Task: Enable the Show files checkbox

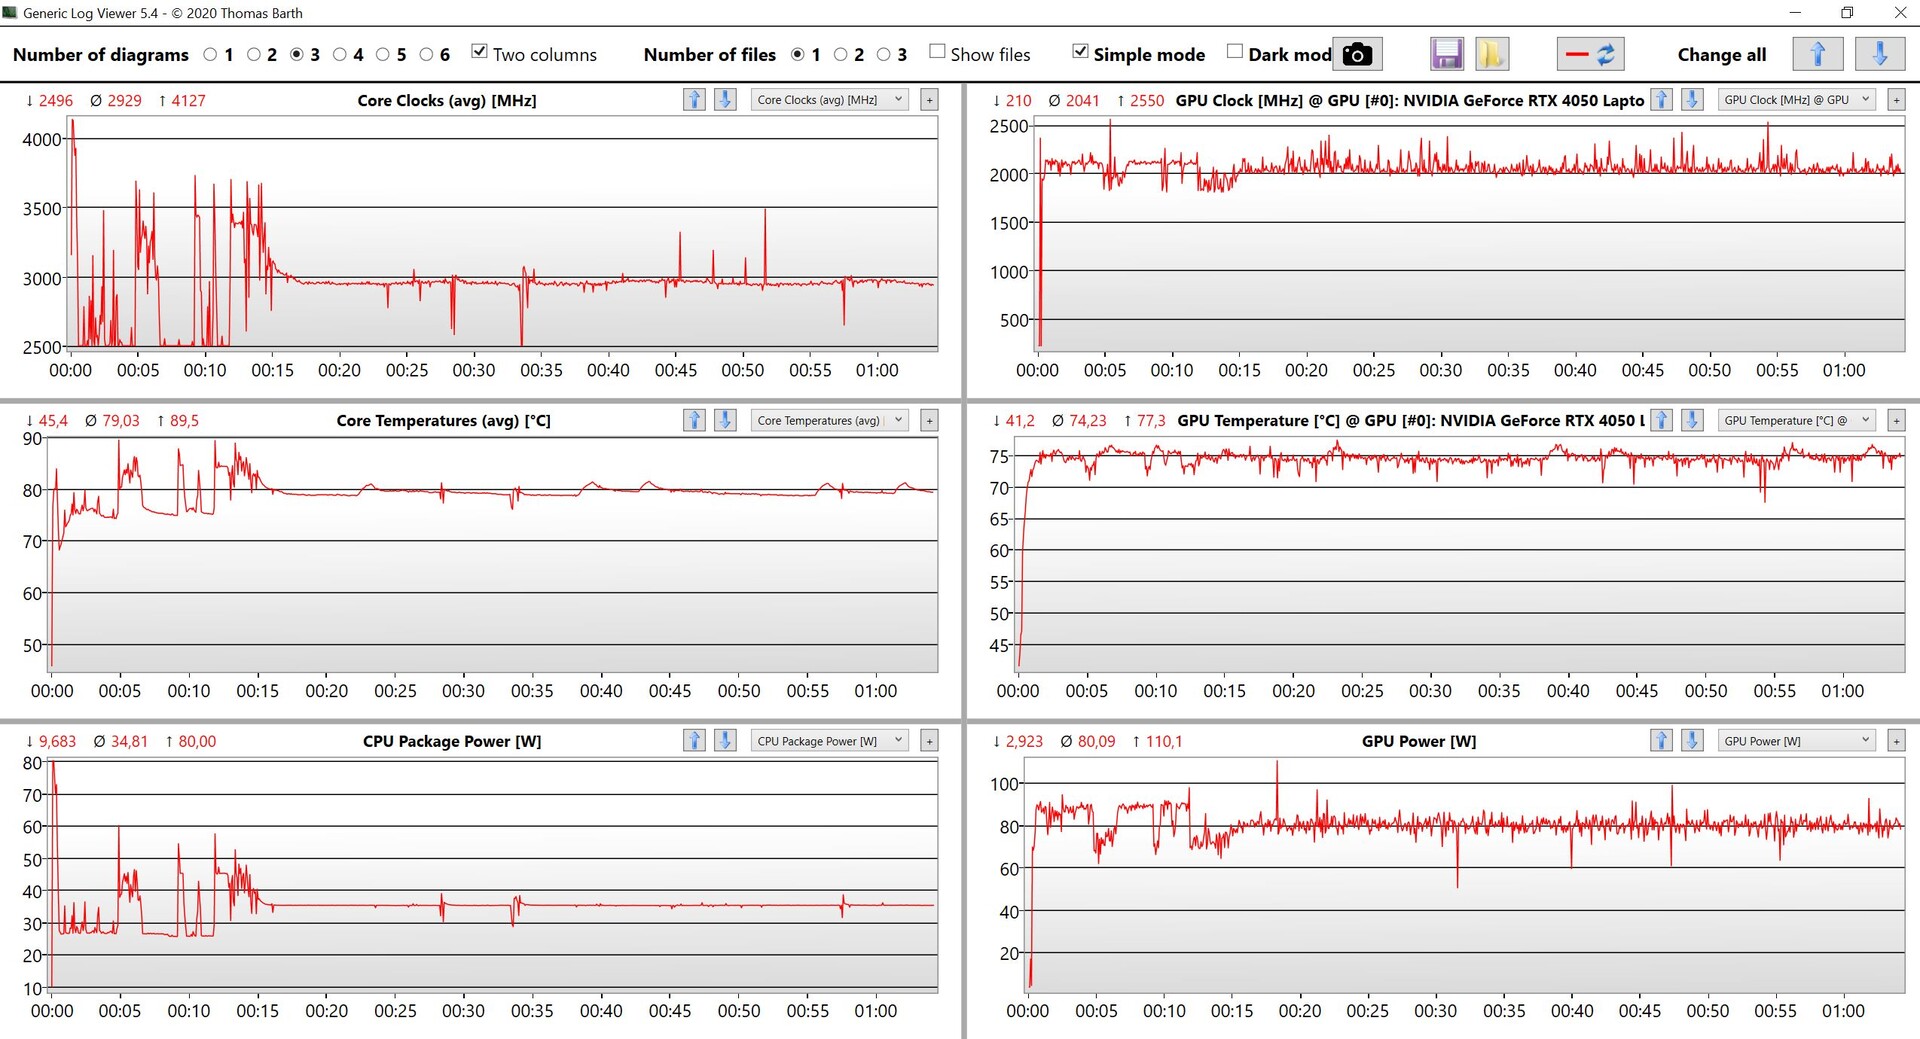Action: point(937,52)
